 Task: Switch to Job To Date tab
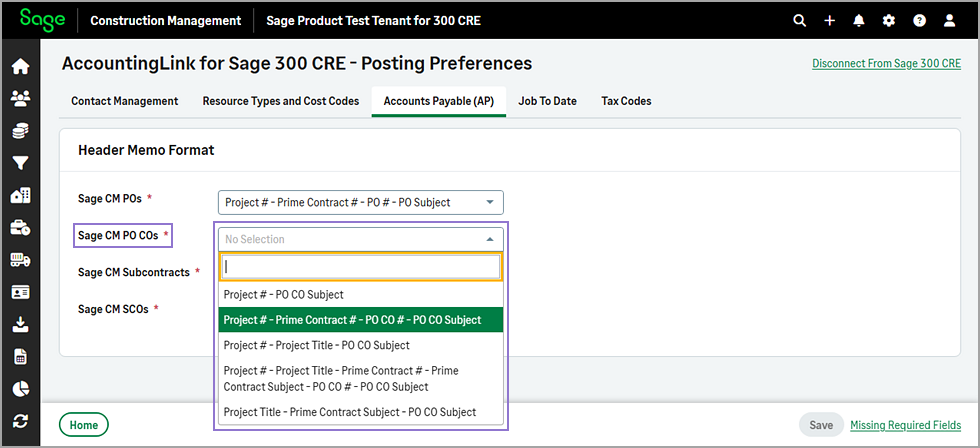pyautogui.click(x=548, y=101)
